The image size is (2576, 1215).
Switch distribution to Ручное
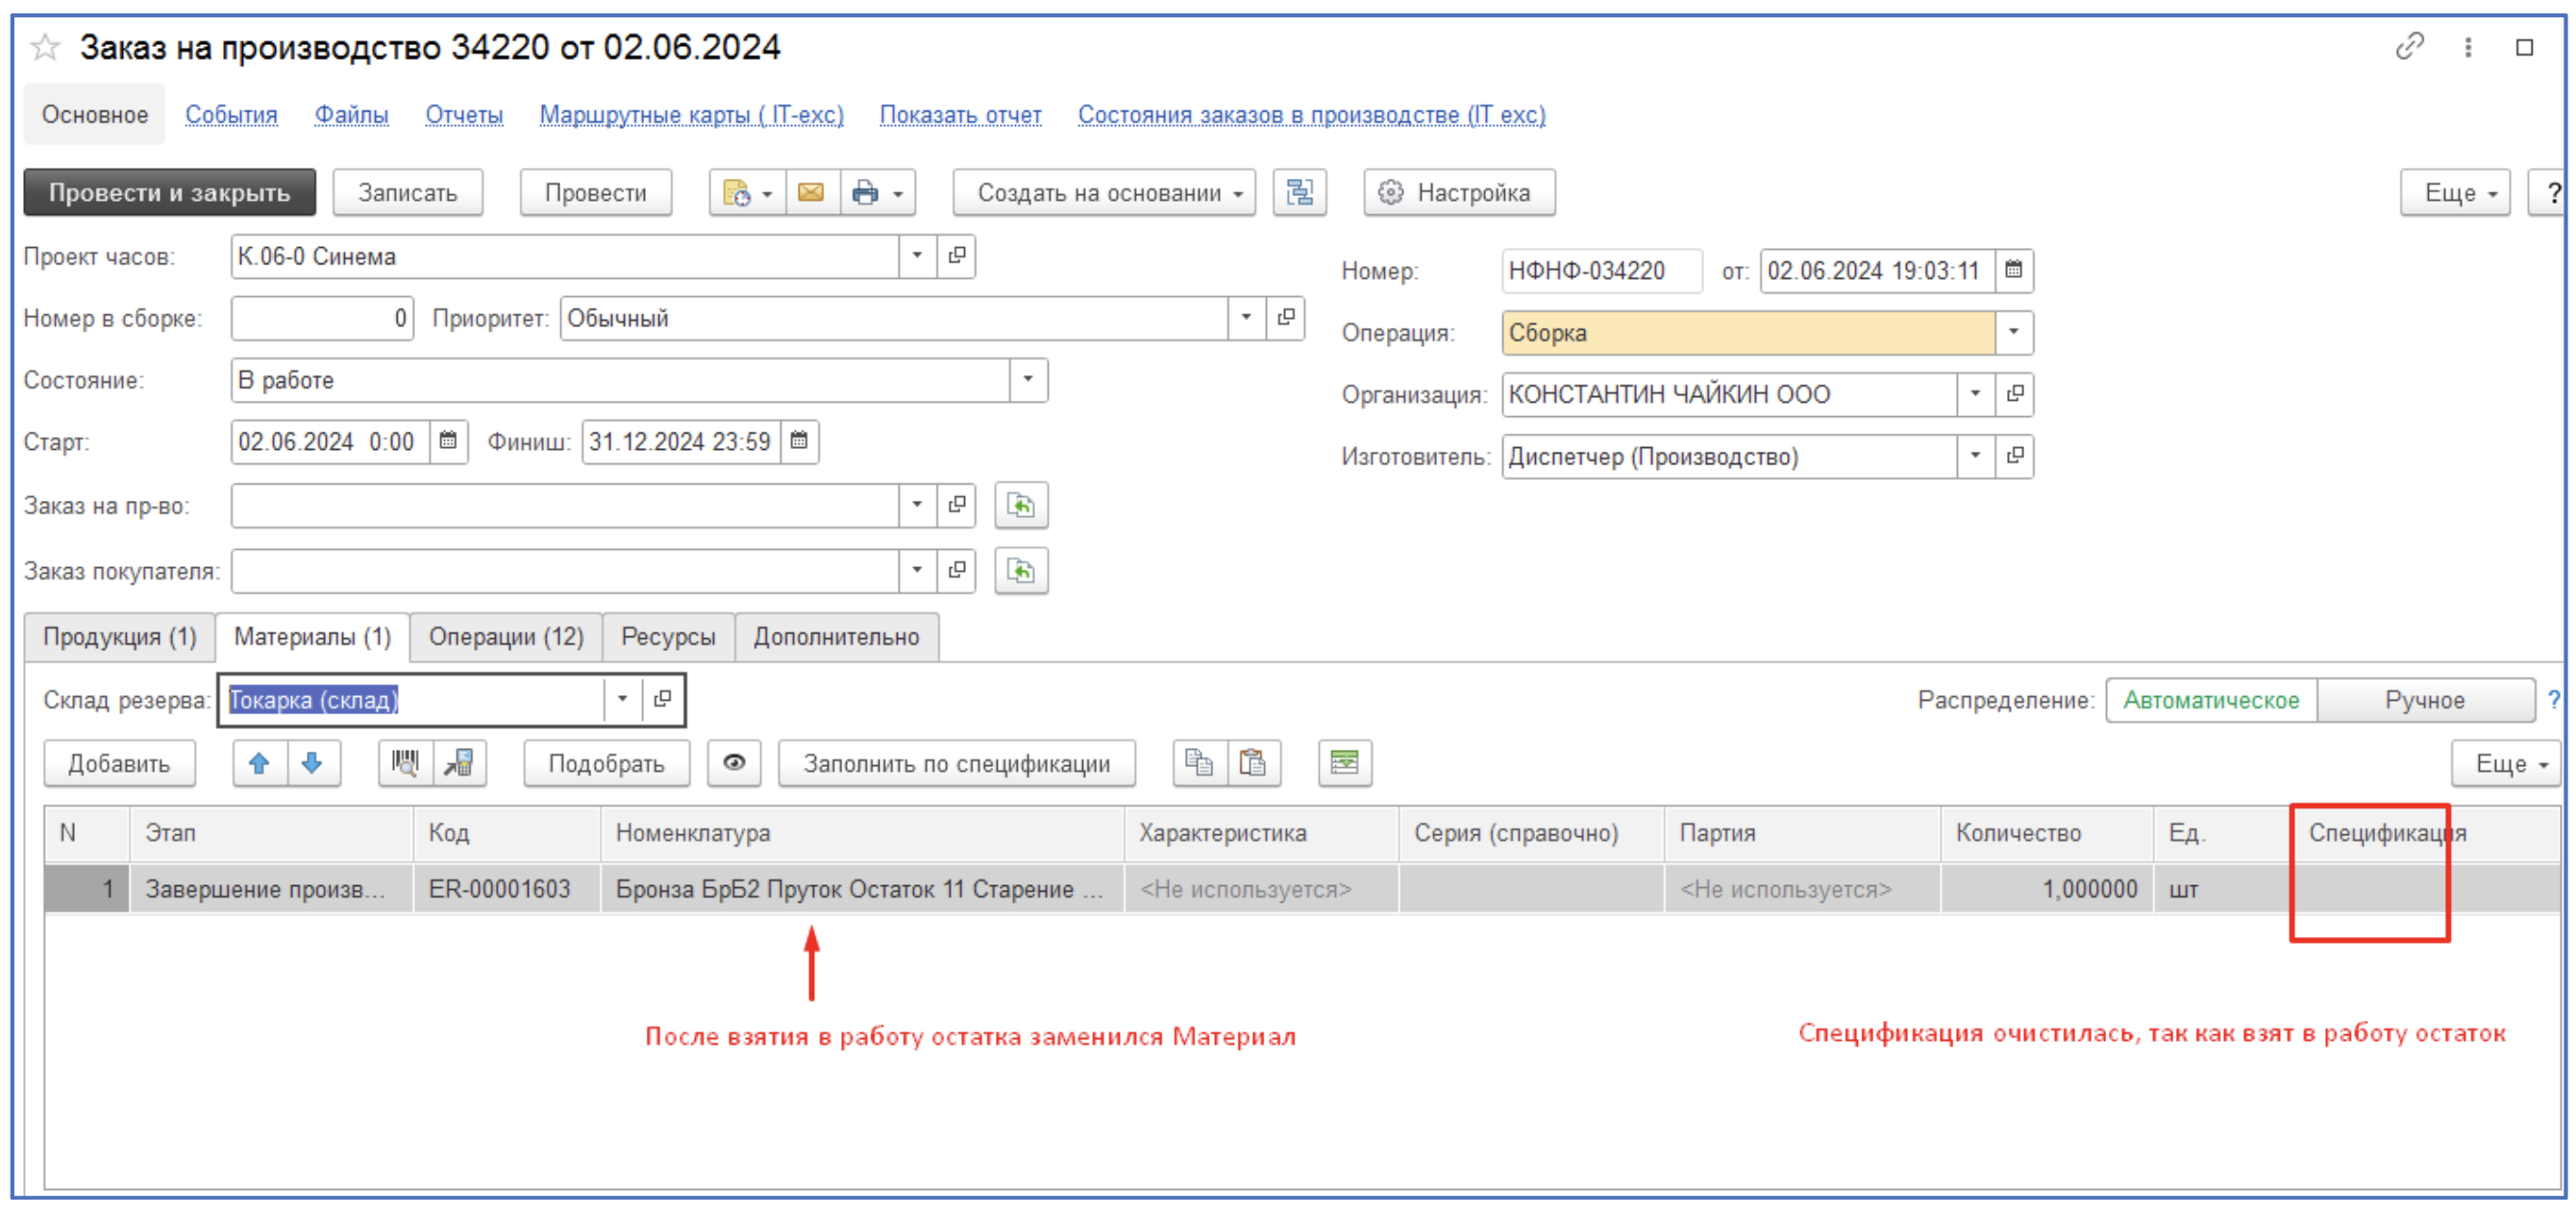(x=2423, y=700)
